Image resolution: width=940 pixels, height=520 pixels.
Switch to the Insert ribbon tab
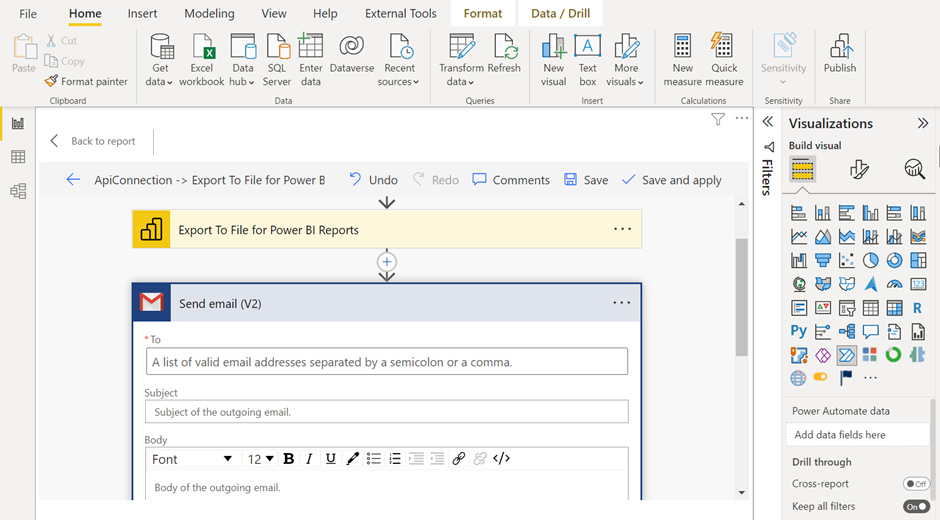tap(142, 13)
